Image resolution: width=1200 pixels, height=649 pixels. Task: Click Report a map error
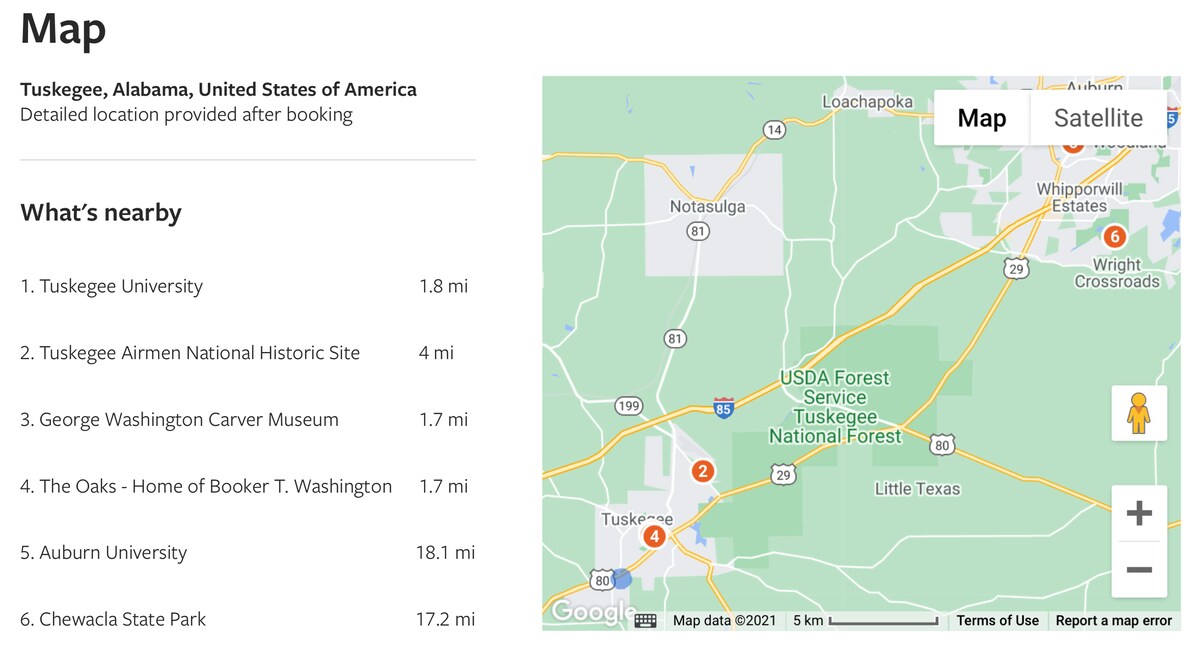click(x=1113, y=620)
